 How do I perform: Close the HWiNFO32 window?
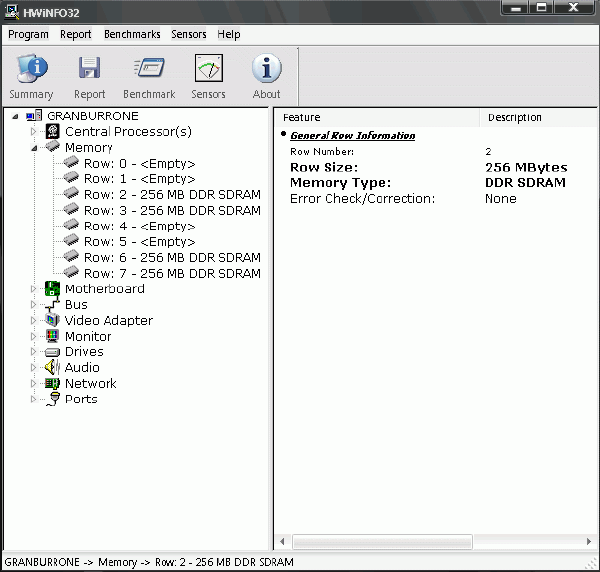click(574, 8)
